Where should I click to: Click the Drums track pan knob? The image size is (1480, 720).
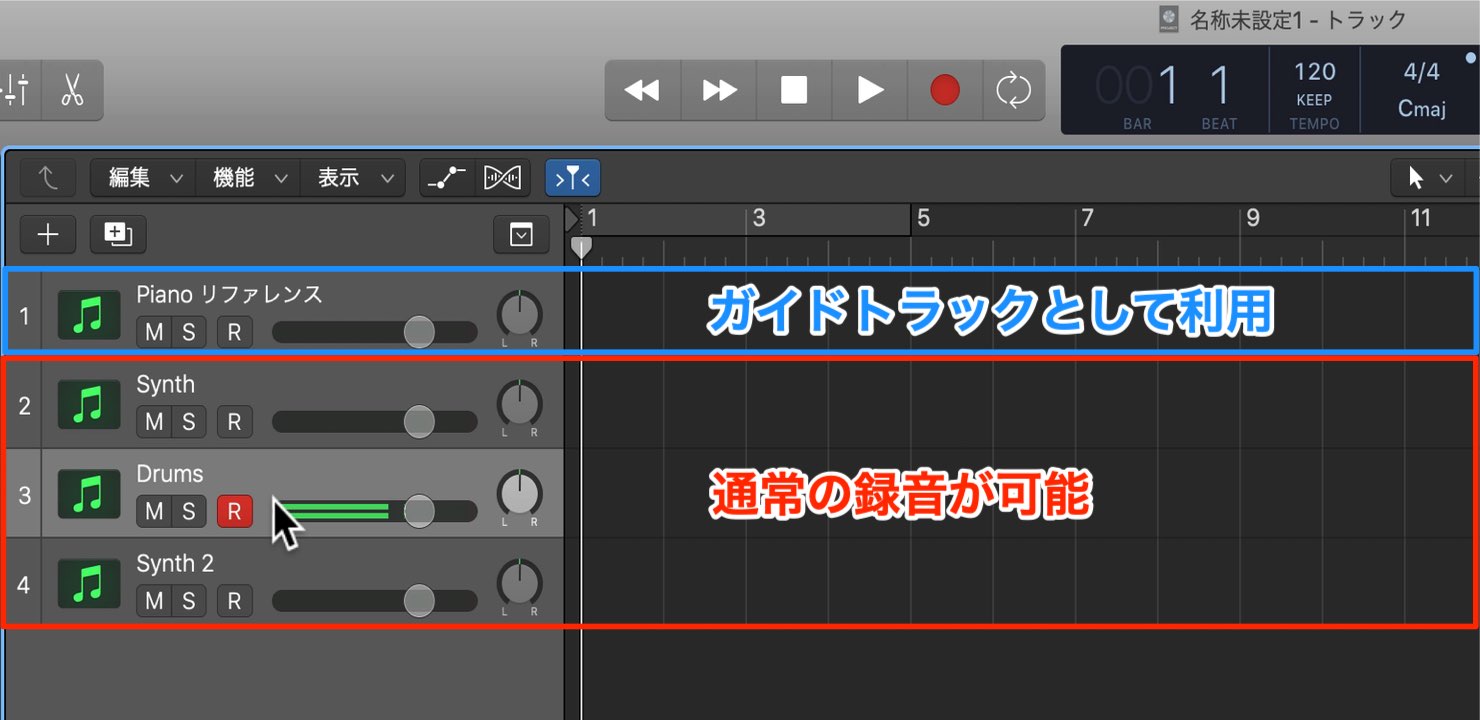pyautogui.click(x=519, y=493)
